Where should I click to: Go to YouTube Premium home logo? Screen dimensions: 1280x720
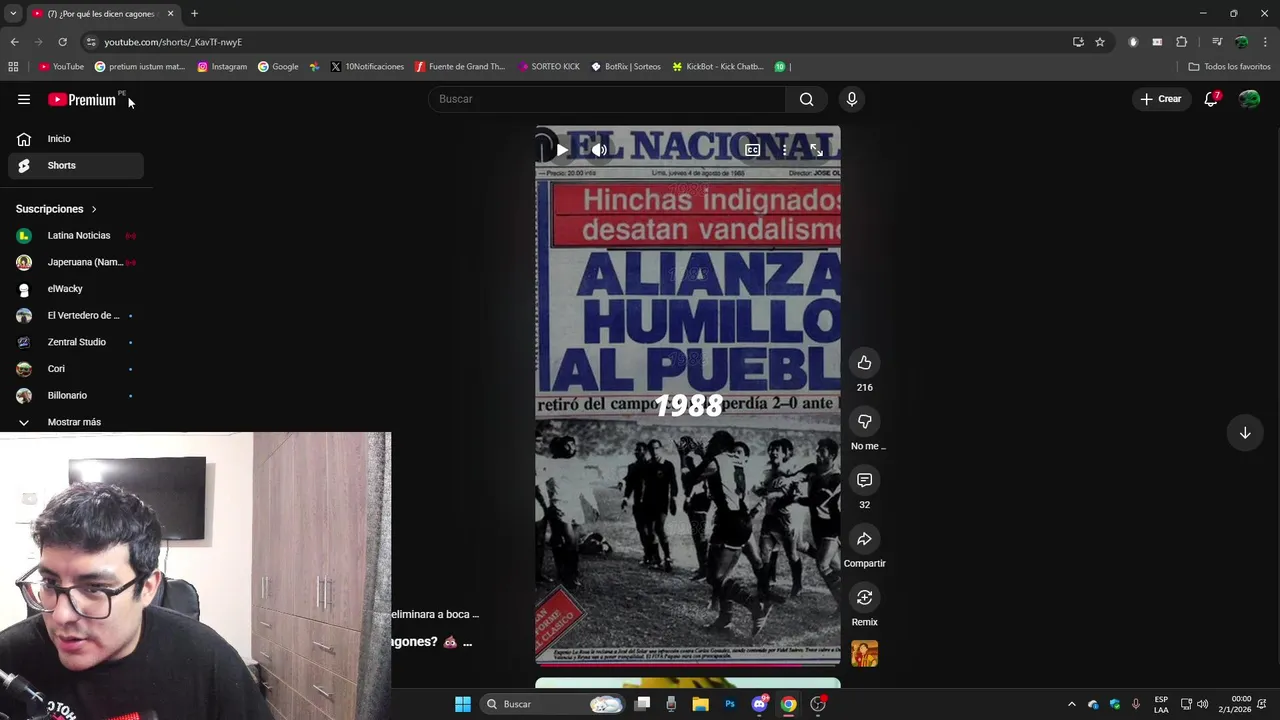pos(82,99)
